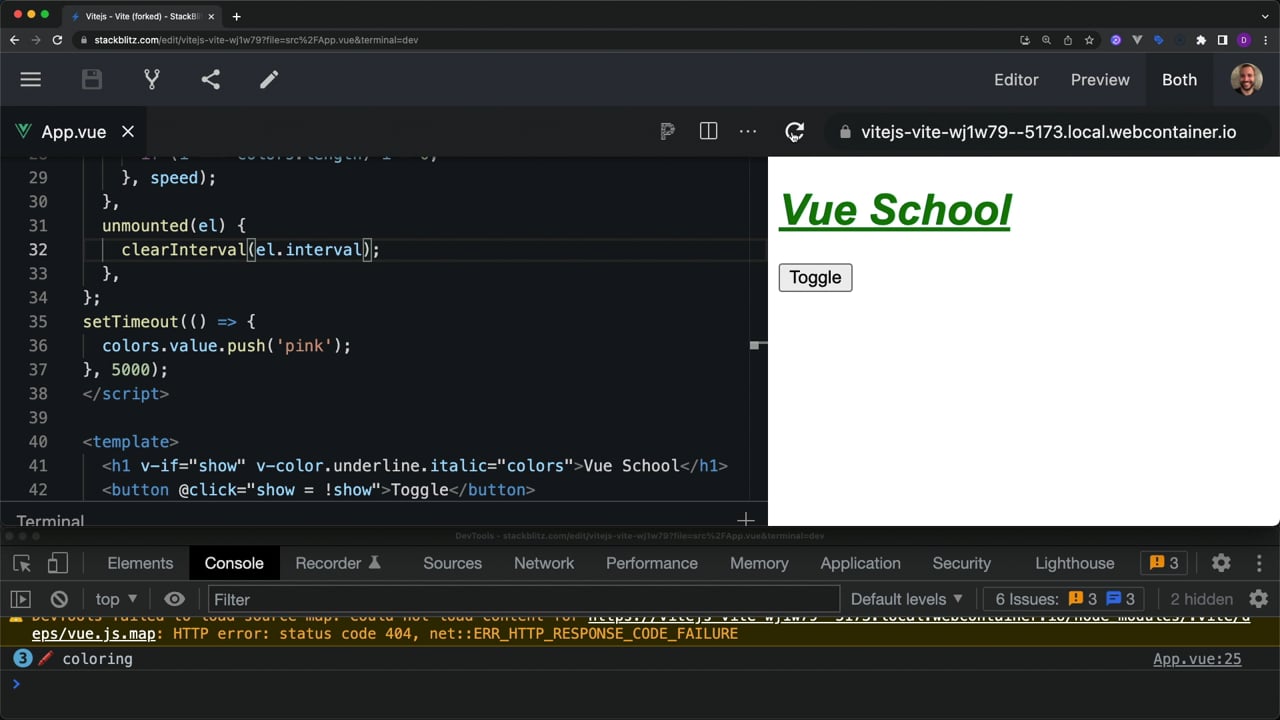Switch to Preview view
The height and width of the screenshot is (720, 1280).
(1100, 80)
